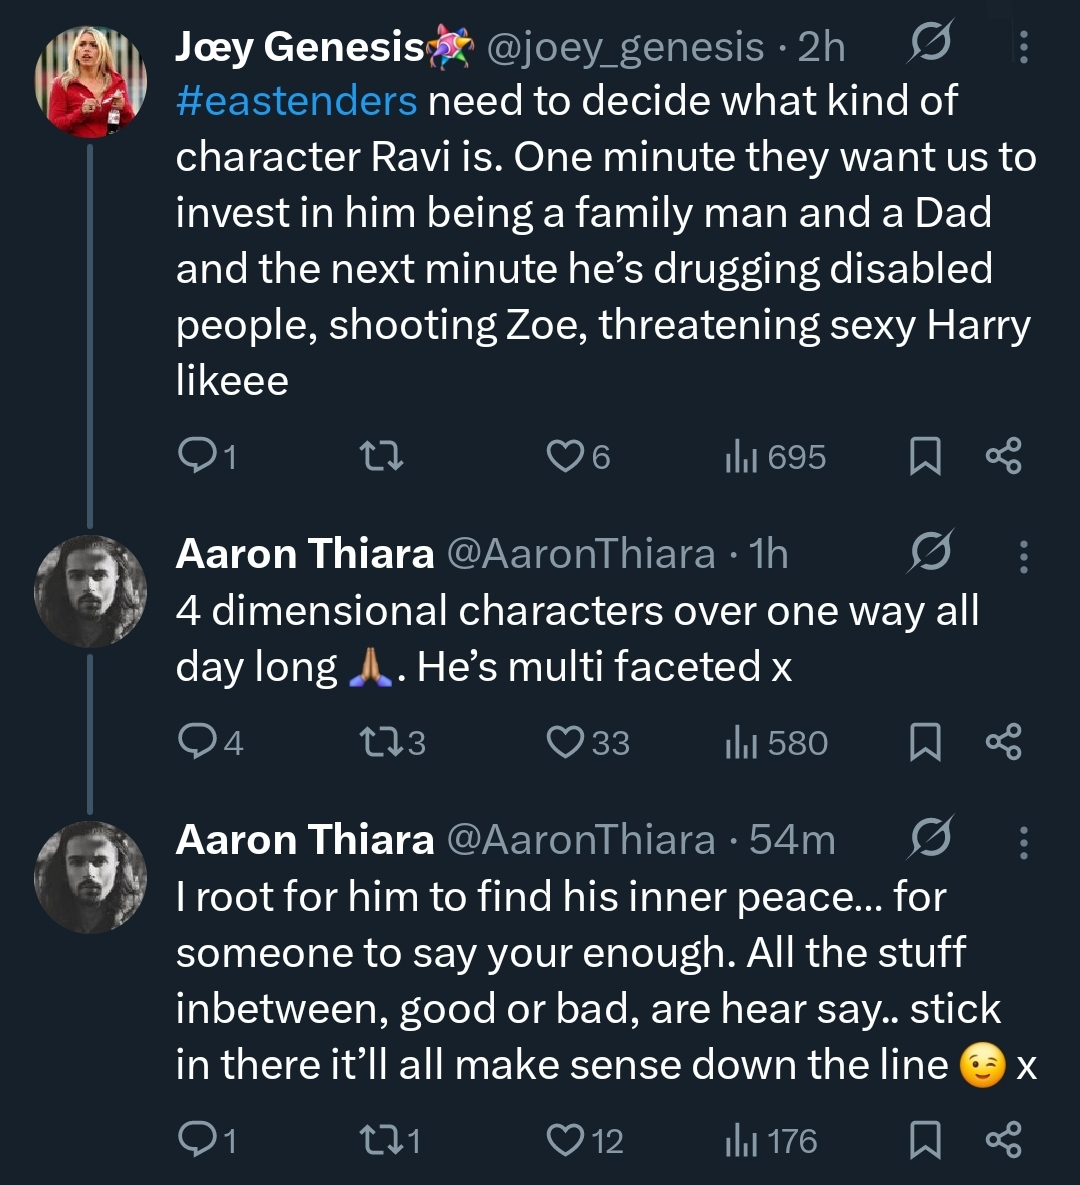Viewport: 1080px width, 1185px height.
Task: Like Joey Genesis's tweet with 6 likes
Action: click(x=564, y=457)
